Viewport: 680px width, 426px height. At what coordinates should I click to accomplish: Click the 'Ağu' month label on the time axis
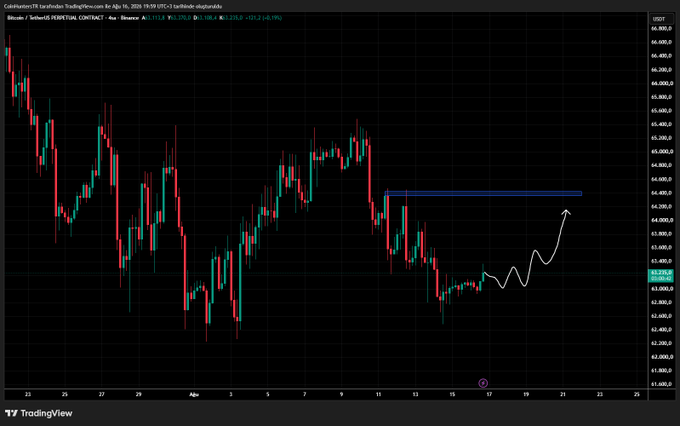point(194,394)
